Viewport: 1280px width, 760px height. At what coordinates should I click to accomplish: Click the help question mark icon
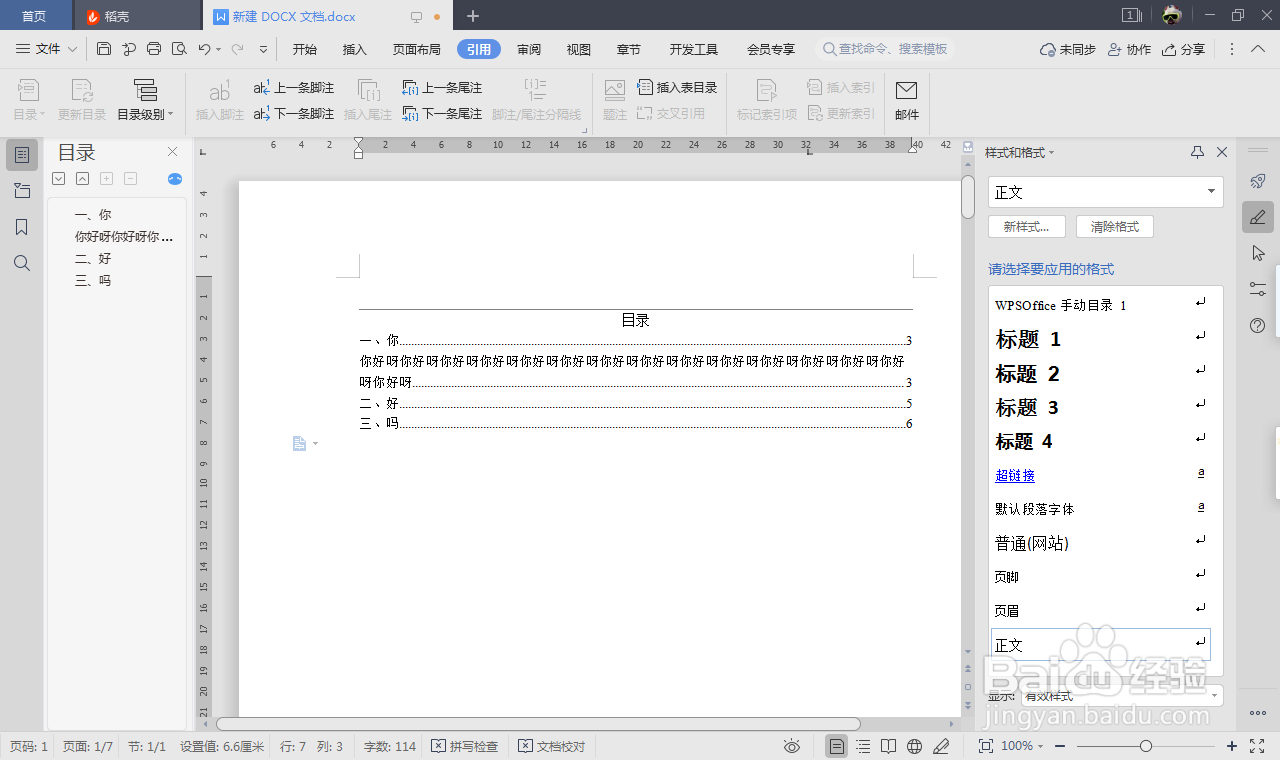click(x=1258, y=325)
